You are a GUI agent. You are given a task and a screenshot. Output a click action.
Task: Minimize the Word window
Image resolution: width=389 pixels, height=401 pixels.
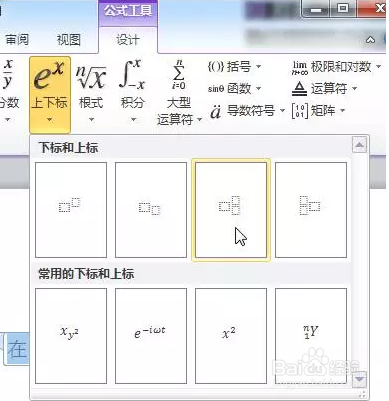coord(315,9)
